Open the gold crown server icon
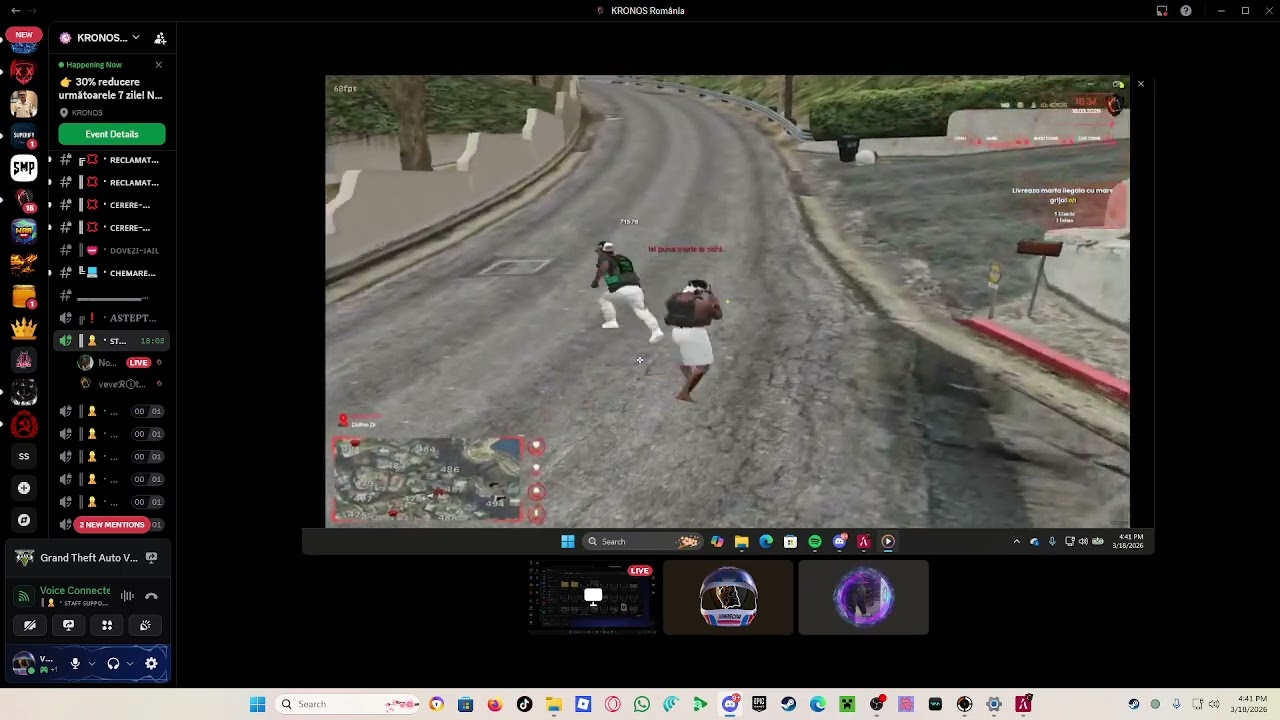Screen dimensions: 1280x720 (24, 328)
